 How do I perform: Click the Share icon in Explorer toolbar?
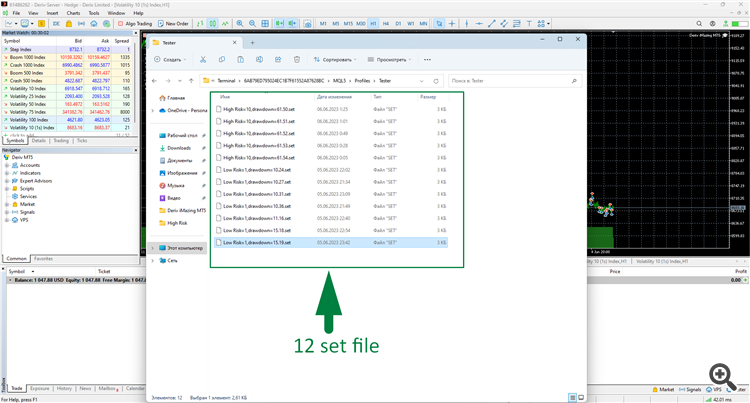(278, 60)
